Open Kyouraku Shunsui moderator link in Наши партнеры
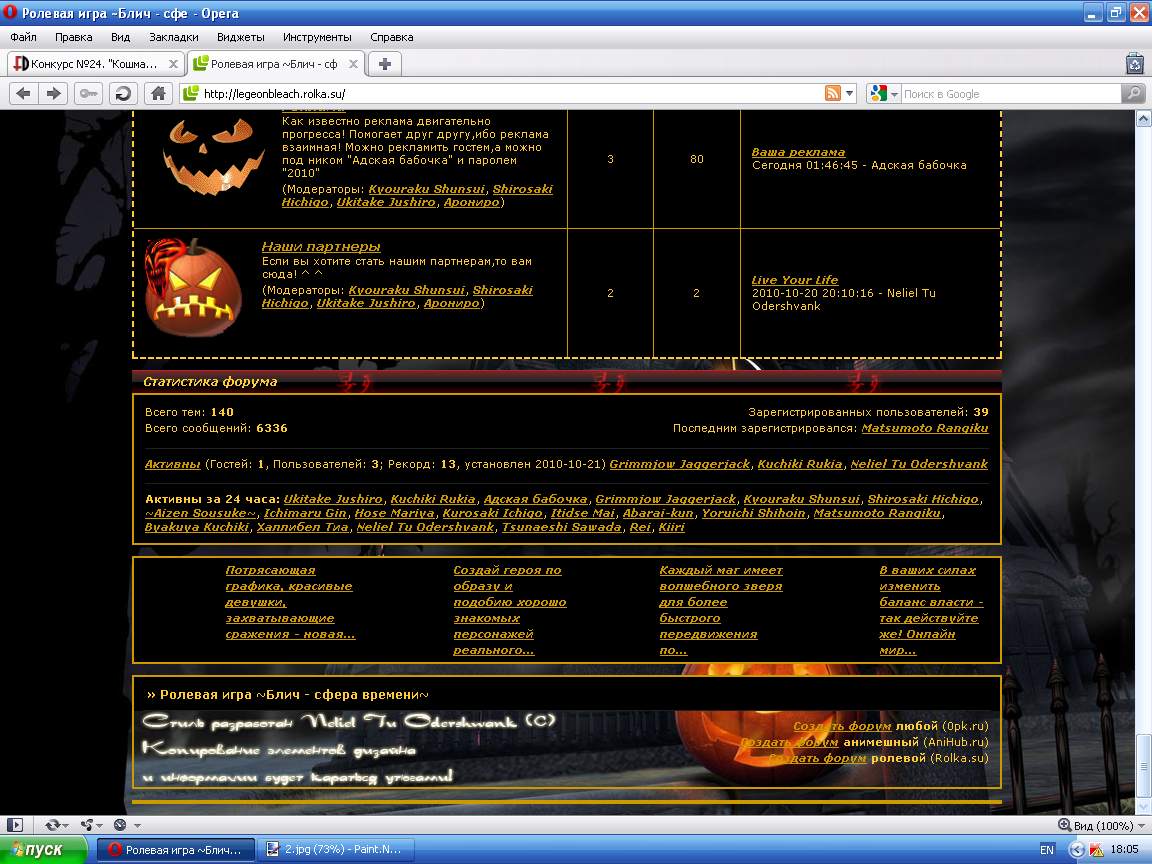 (x=406, y=290)
